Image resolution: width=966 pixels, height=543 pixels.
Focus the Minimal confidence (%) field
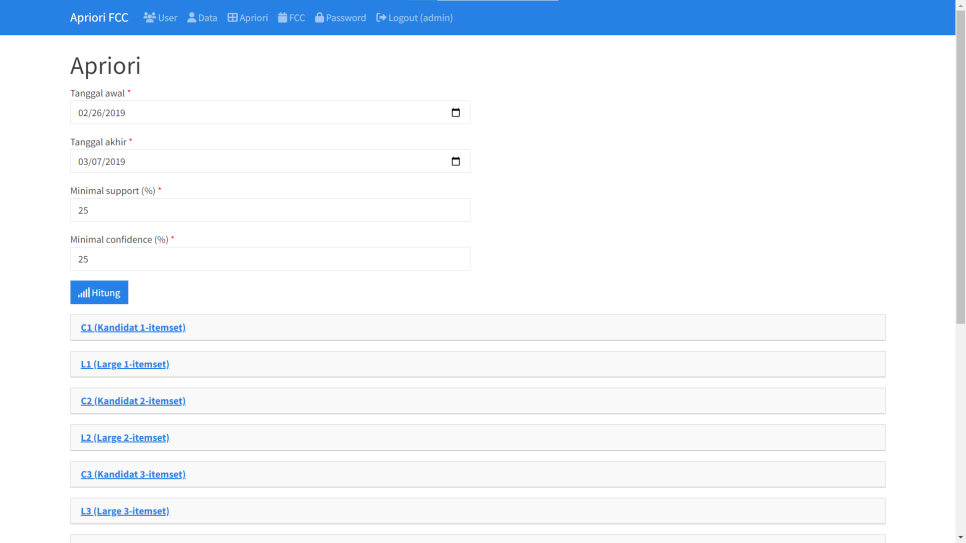[x=270, y=259]
